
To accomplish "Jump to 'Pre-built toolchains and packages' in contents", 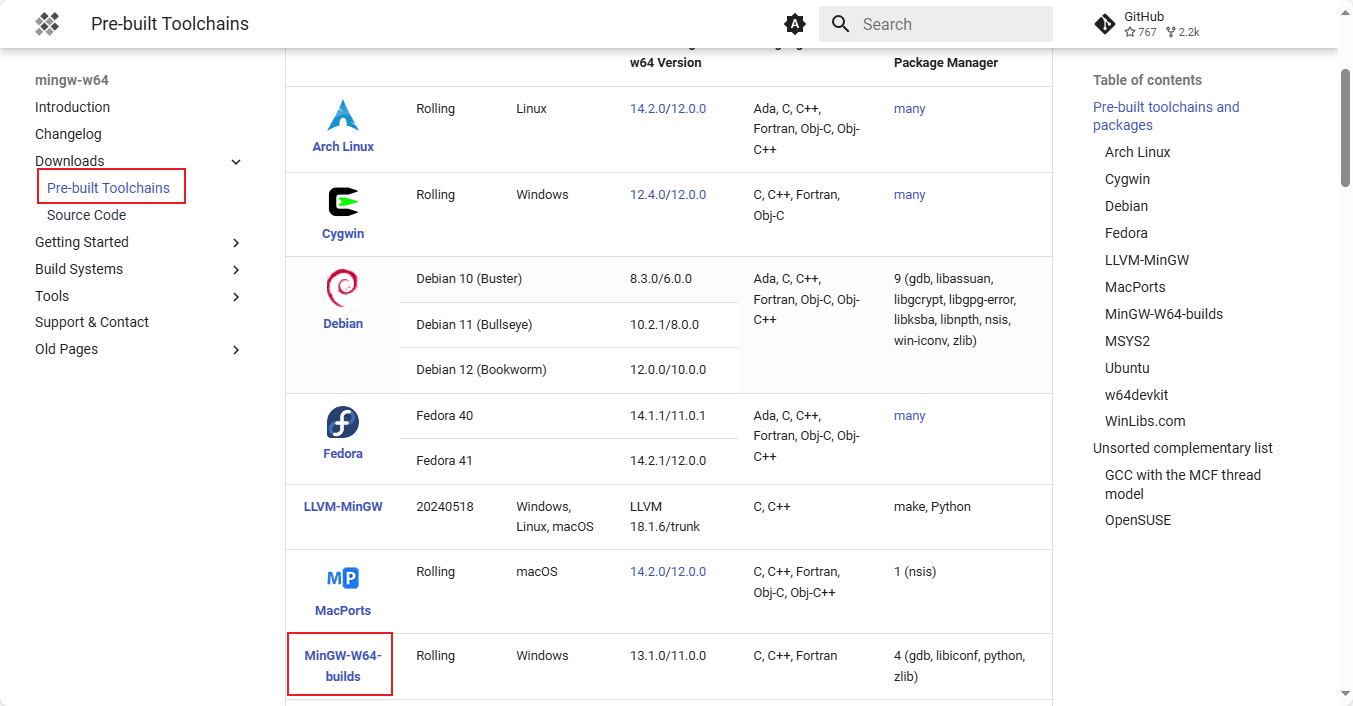I will (x=1166, y=116).
